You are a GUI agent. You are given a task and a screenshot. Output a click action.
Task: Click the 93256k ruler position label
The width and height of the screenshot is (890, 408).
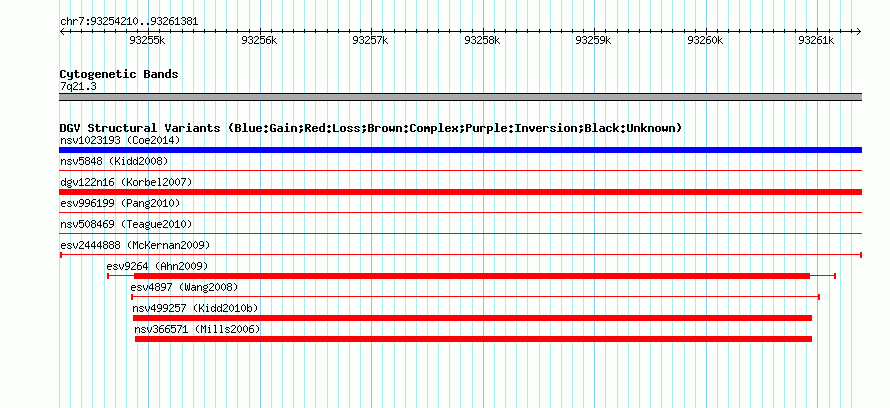tap(259, 40)
